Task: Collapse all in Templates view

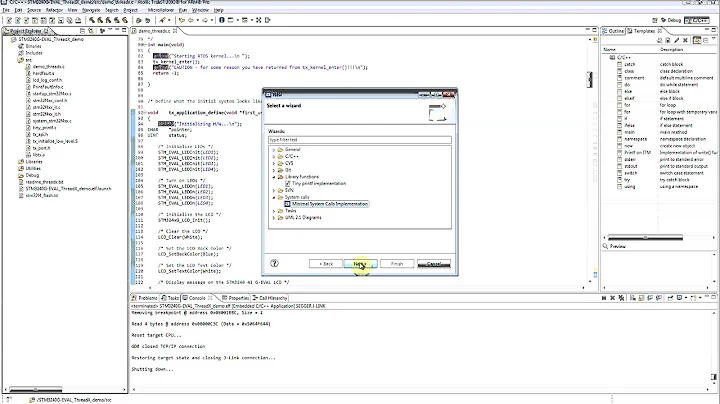Action: [705, 40]
